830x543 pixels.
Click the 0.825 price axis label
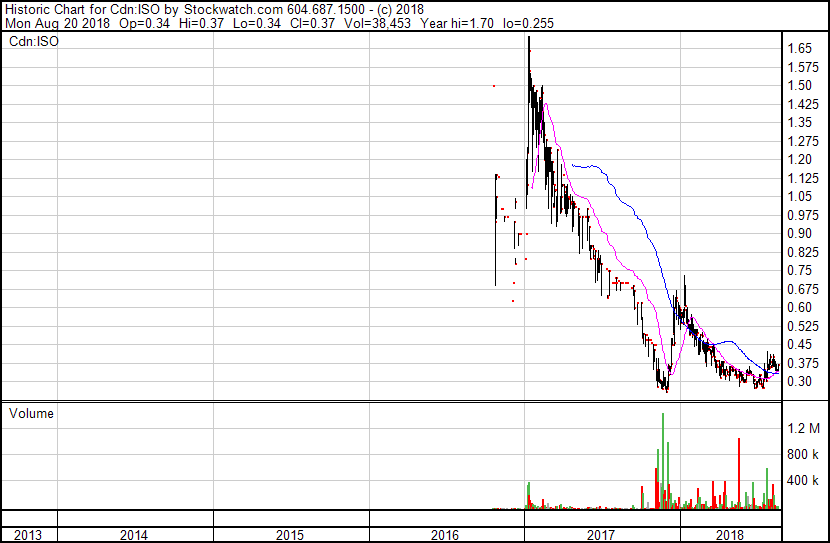point(803,253)
